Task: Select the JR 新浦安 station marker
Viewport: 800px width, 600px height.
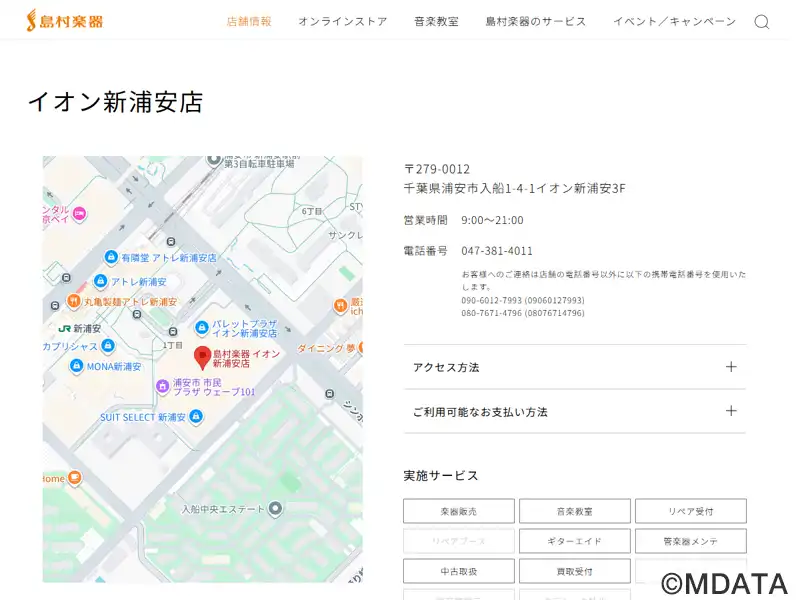Action: pos(64,328)
